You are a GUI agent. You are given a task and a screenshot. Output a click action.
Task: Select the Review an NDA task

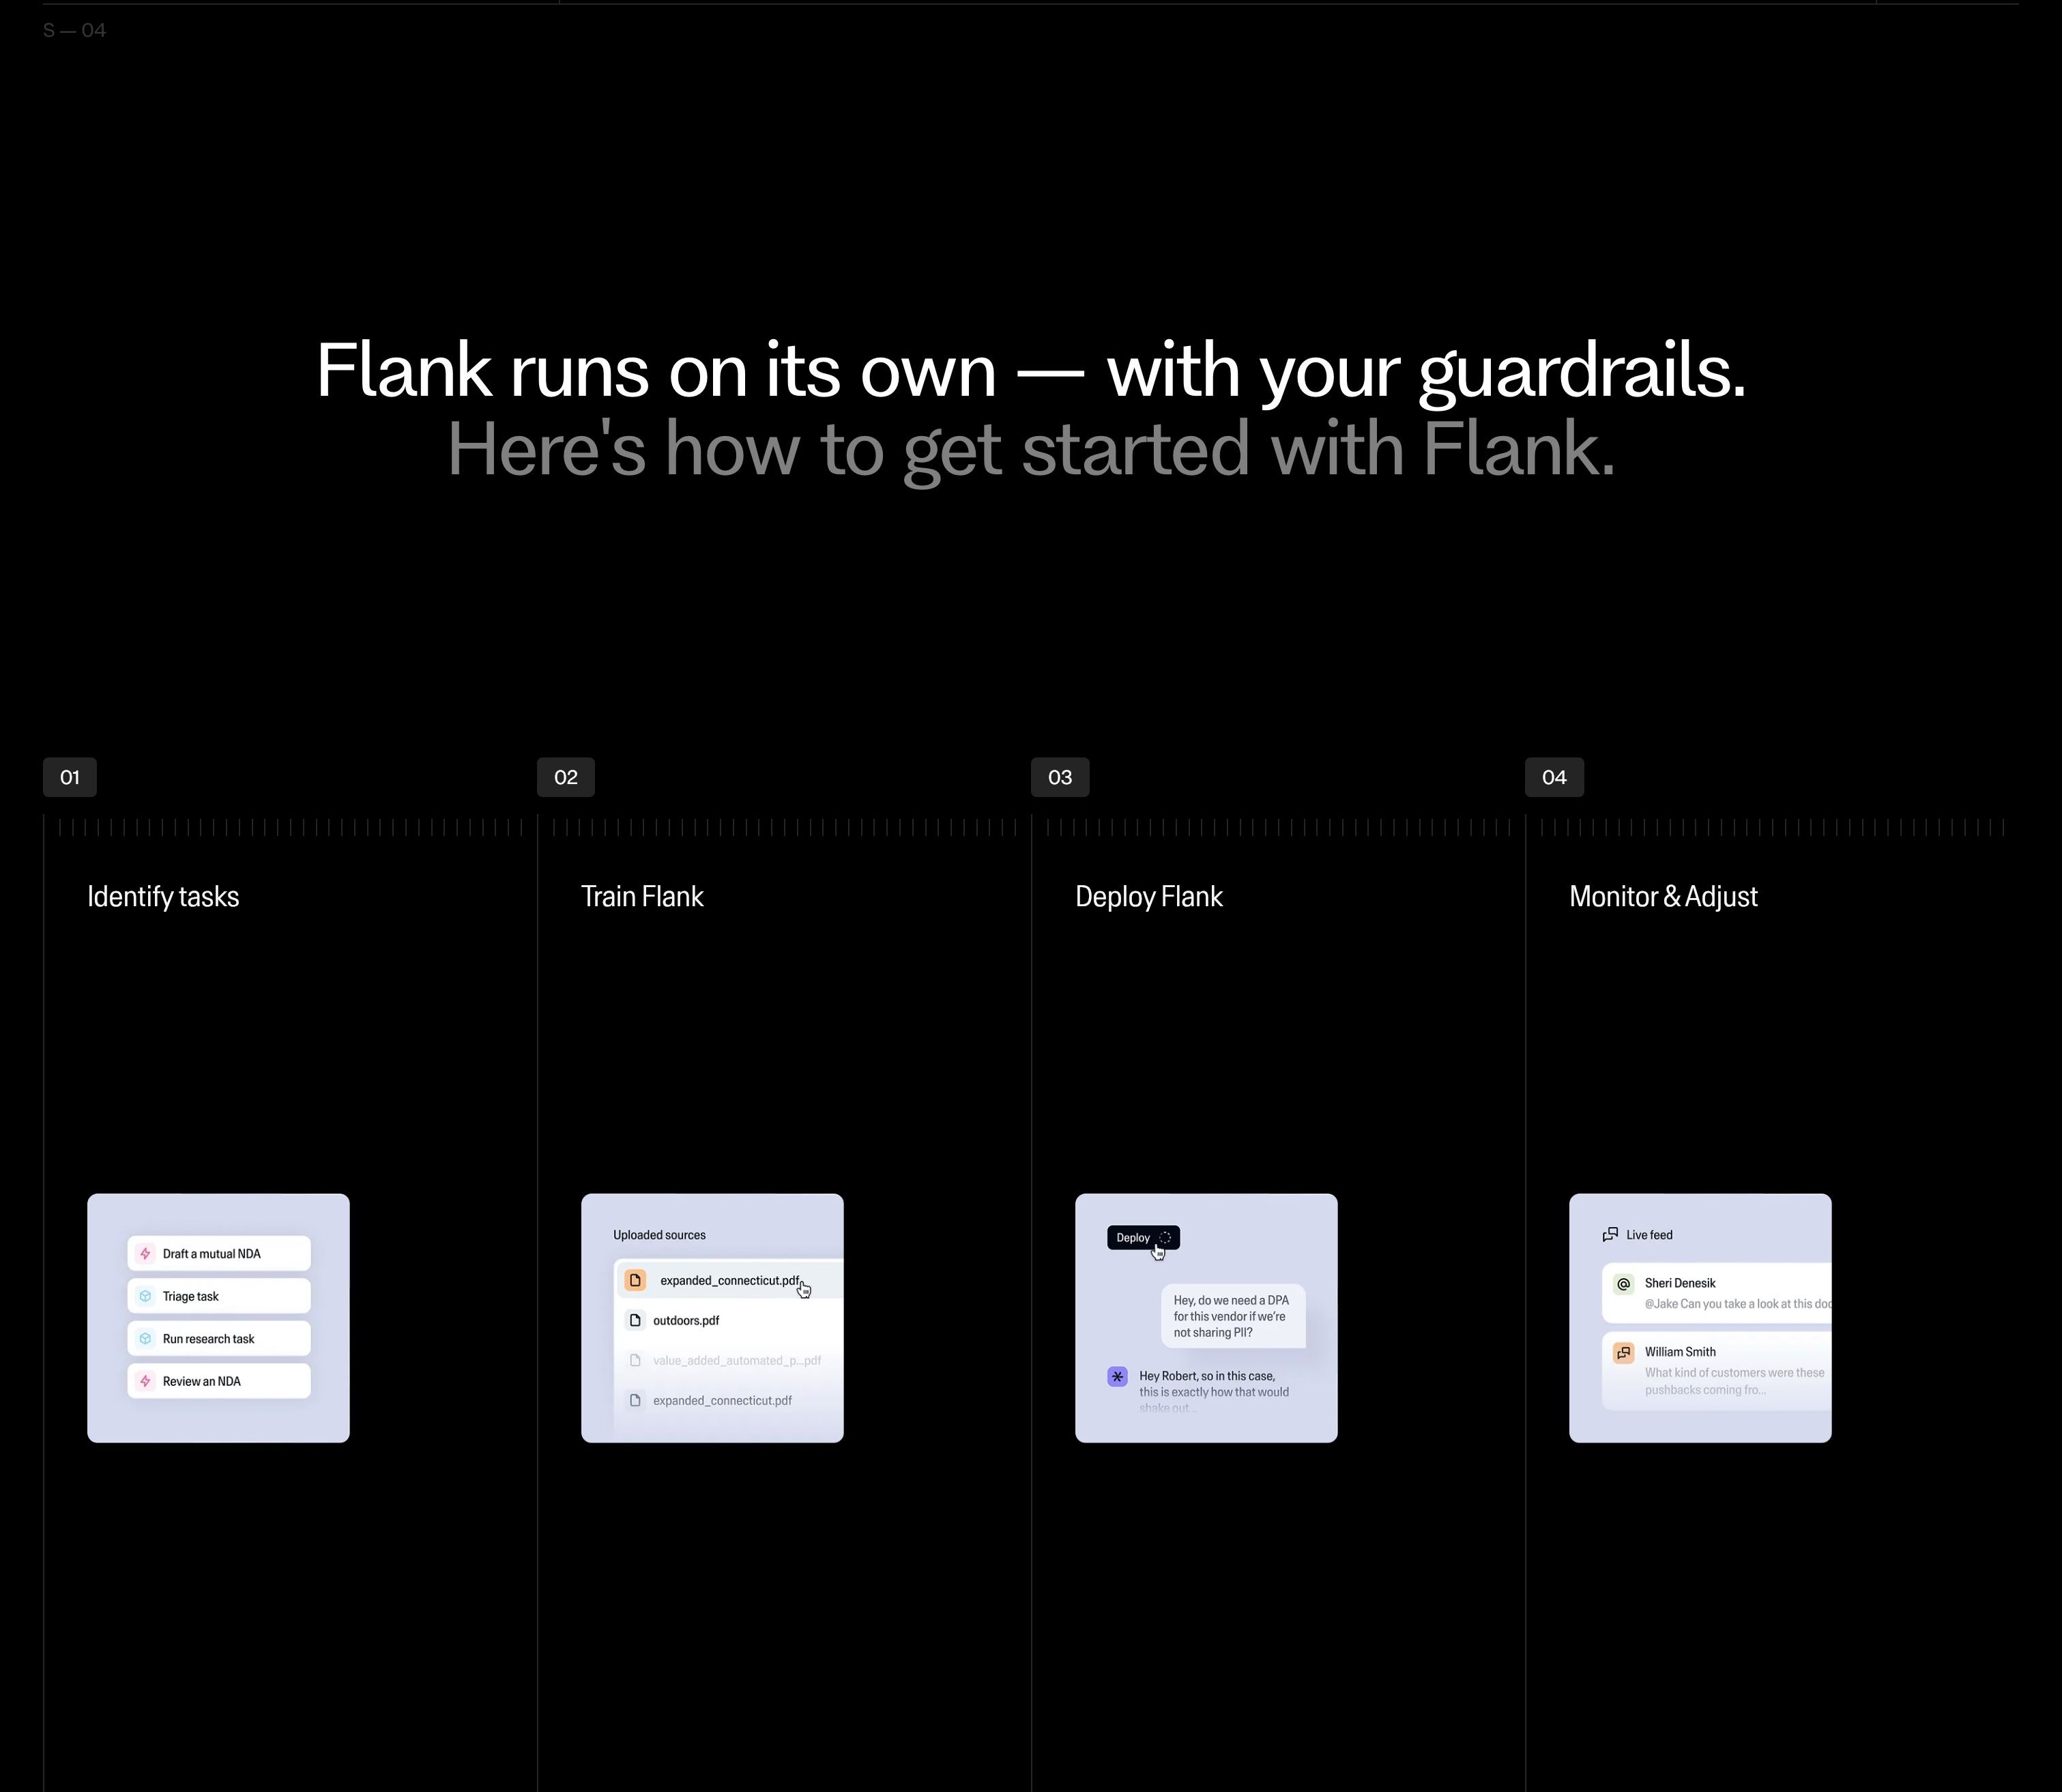[x=219, y=1381]
